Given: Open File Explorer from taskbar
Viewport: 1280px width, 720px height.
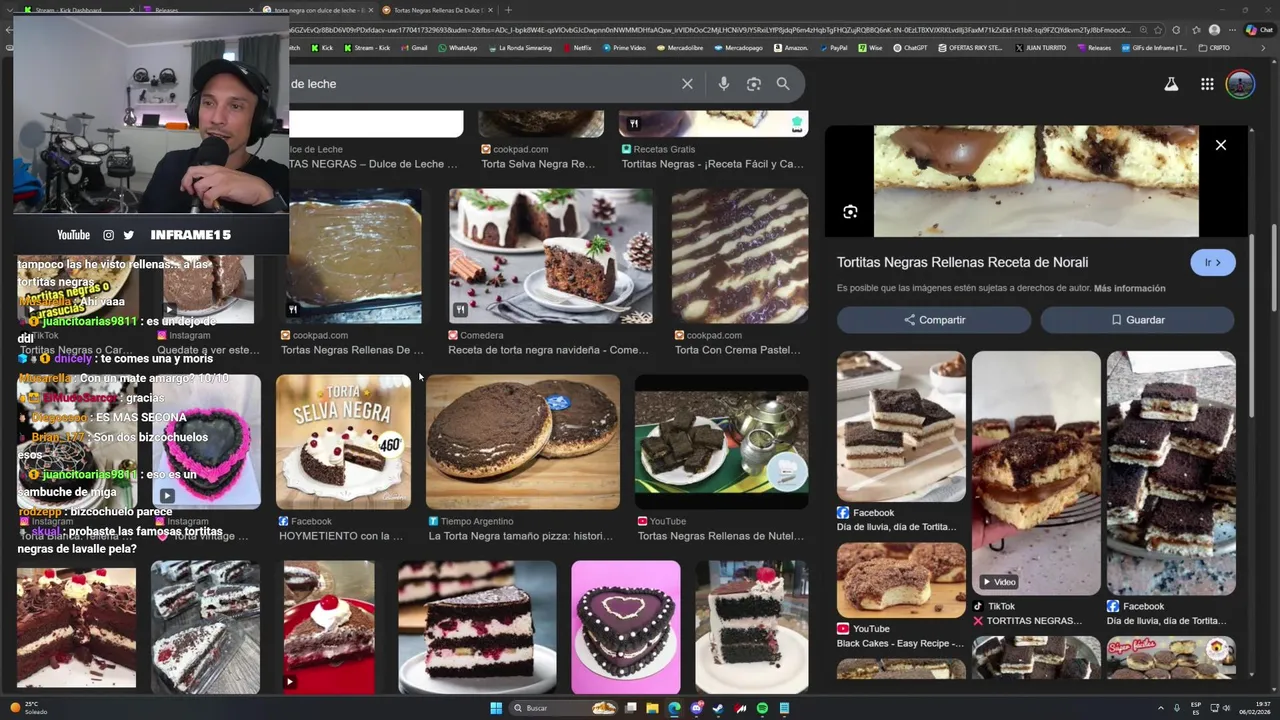Looking at the screenshot, I should pos(652,708).
